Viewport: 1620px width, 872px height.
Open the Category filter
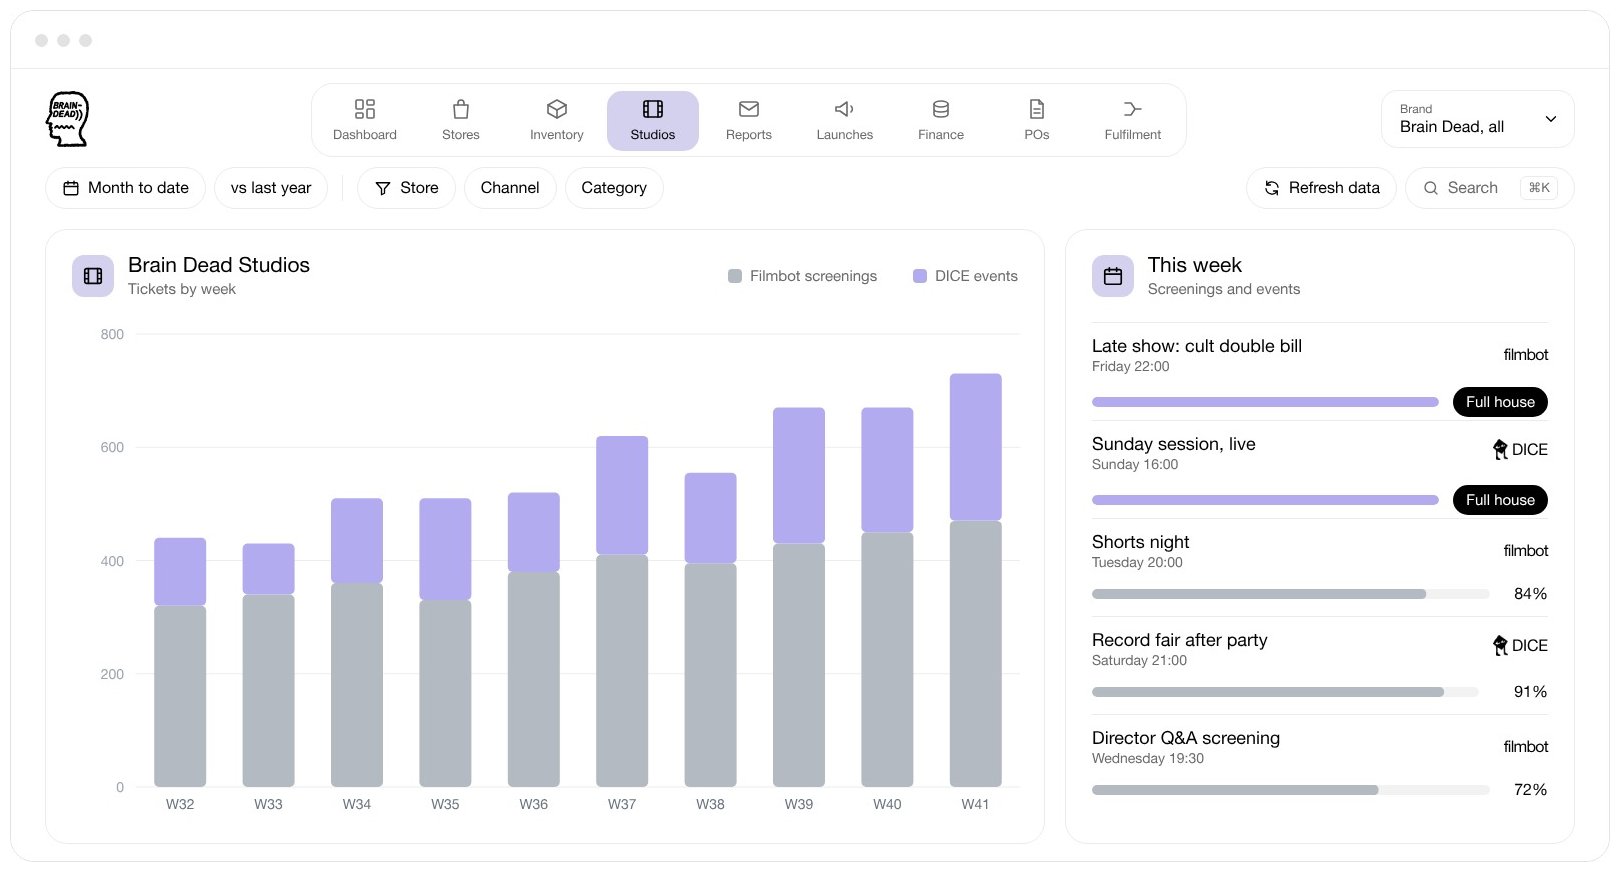(614, 188)
